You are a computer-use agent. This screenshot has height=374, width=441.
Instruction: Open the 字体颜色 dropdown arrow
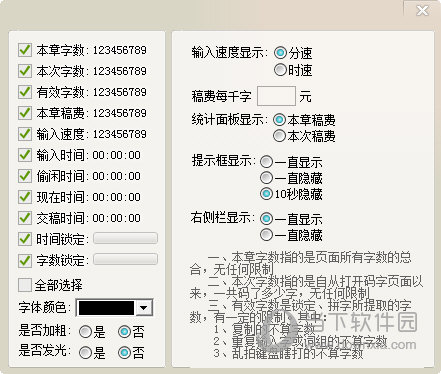click(144, 308)
